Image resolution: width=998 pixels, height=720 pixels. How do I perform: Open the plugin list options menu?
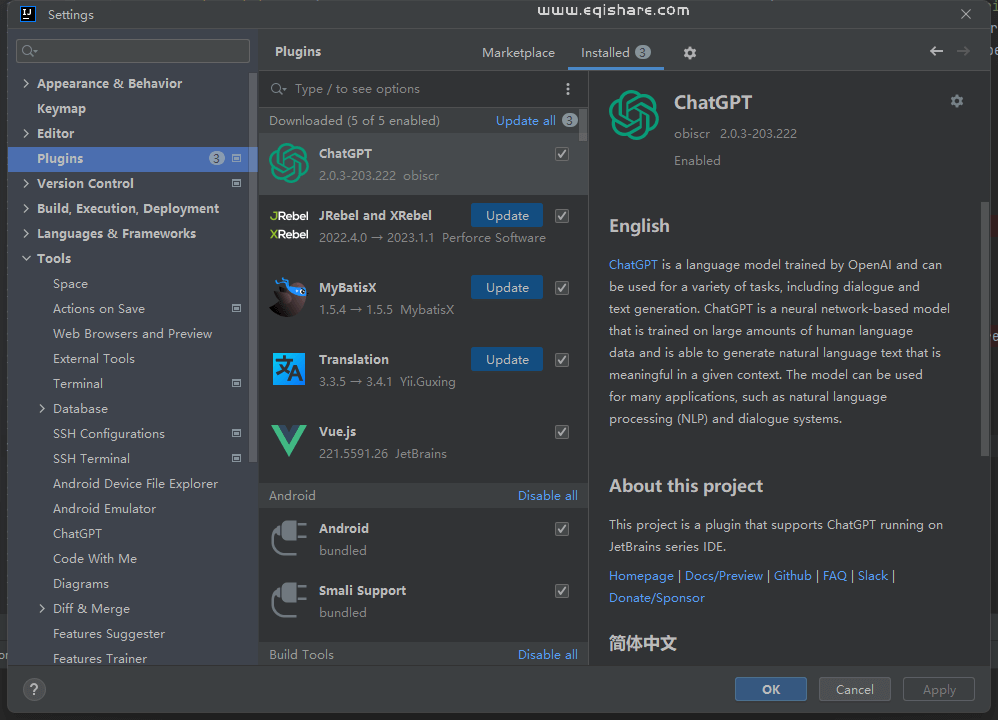point(568,89)
